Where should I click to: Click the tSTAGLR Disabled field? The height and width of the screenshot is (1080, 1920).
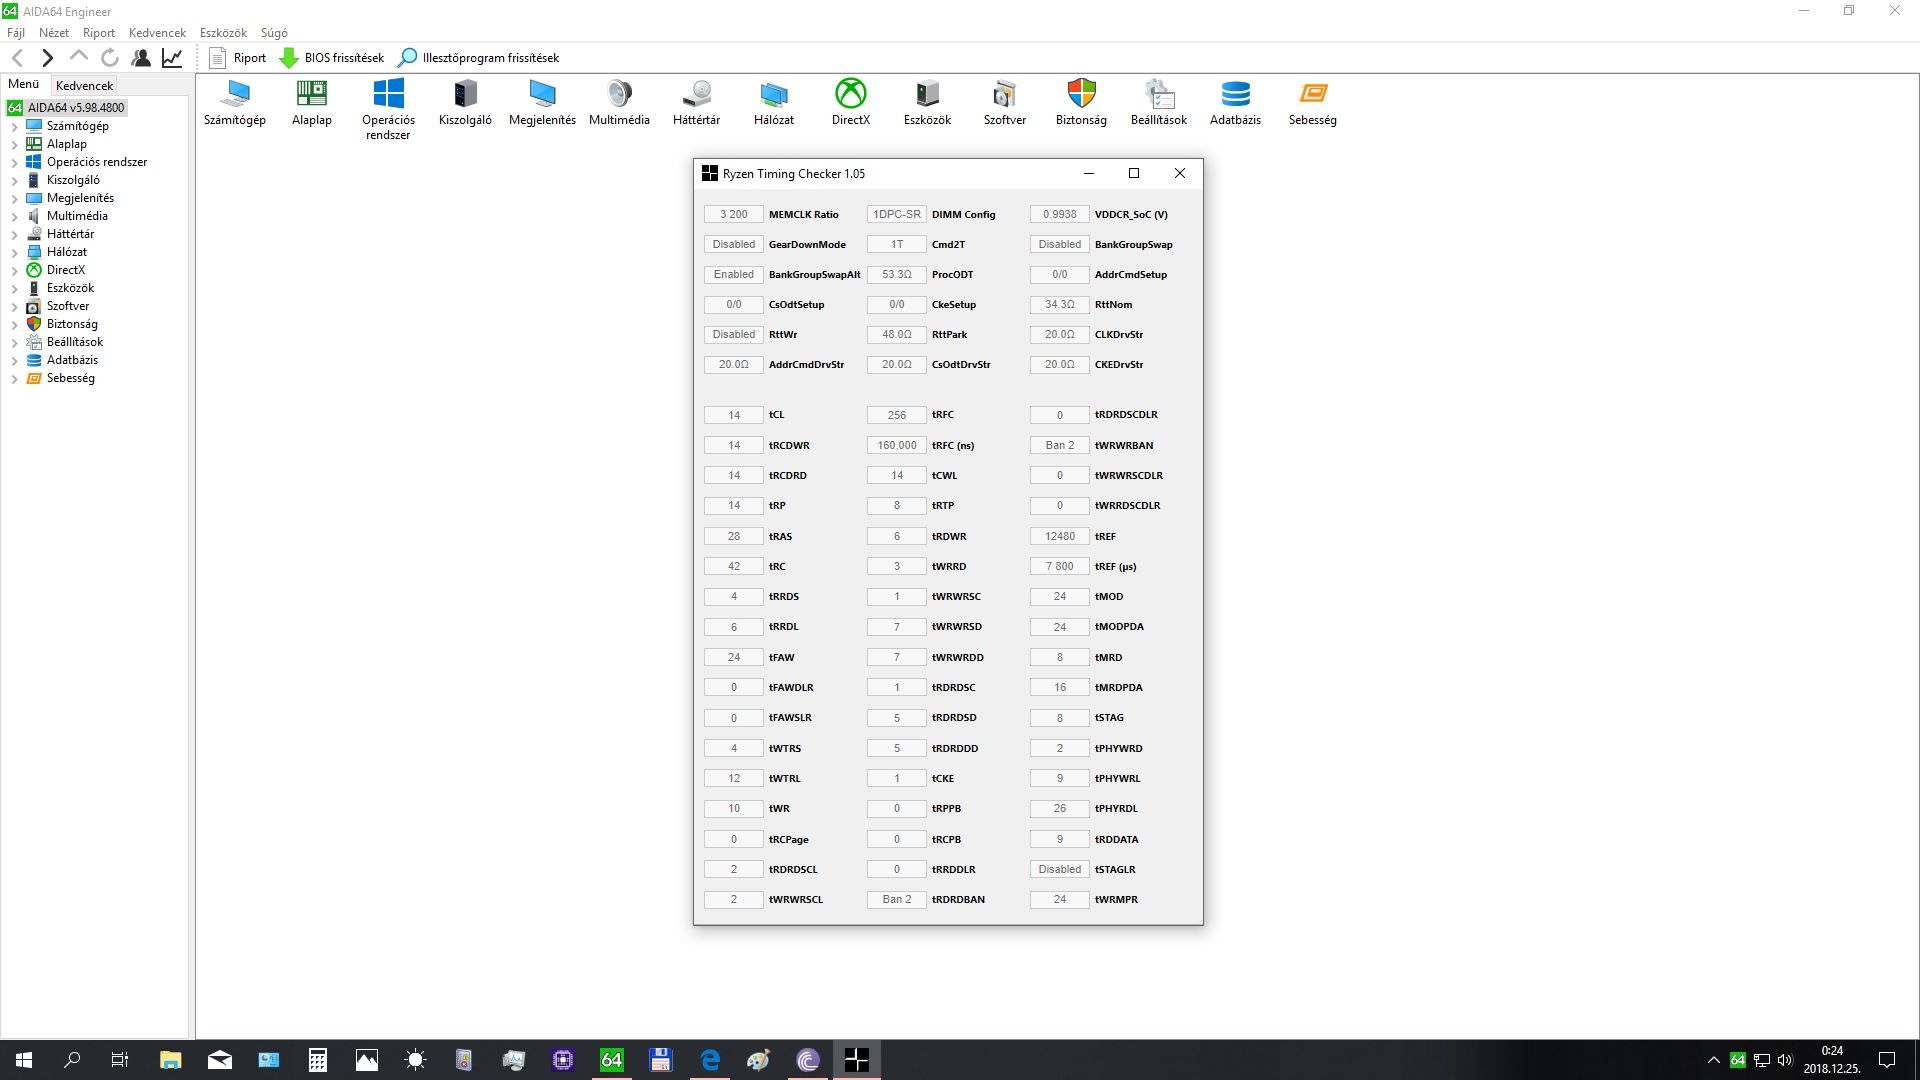pos(1059,869)
